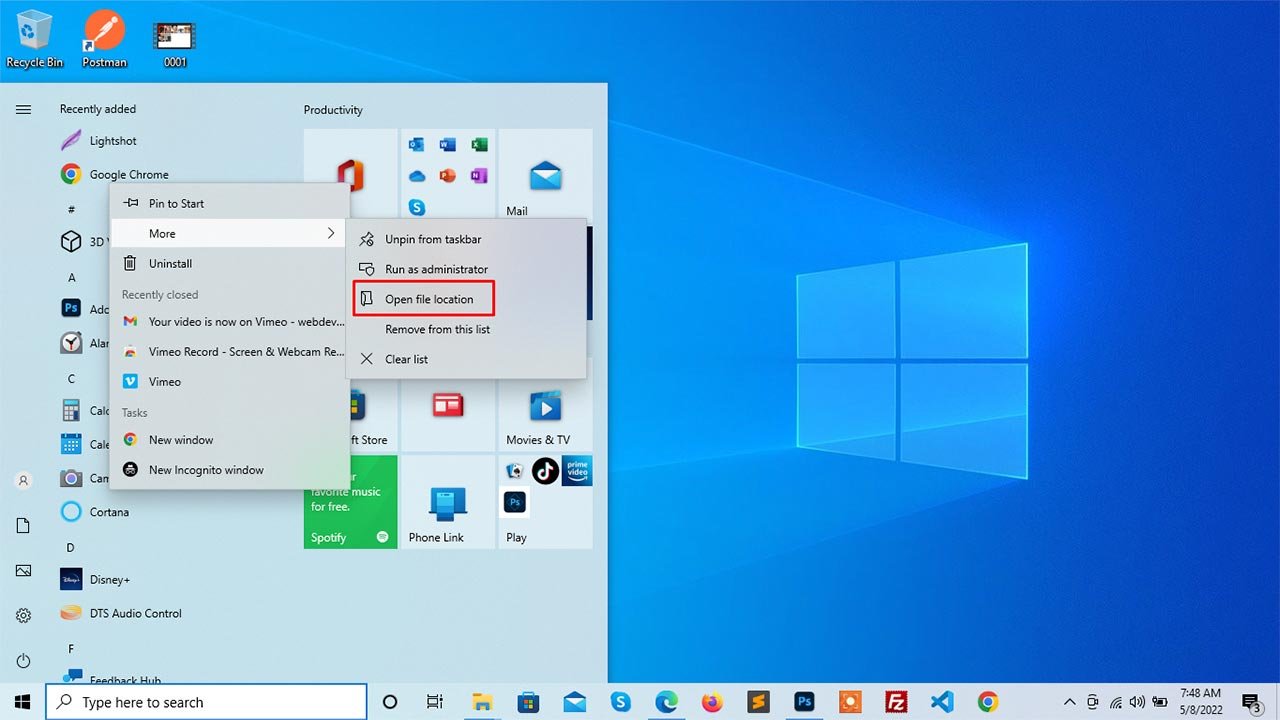The height and width of the screenshot is (720, 1280).
Task: Open Task View on the taskbar
Action: click(x=435, y=702)
